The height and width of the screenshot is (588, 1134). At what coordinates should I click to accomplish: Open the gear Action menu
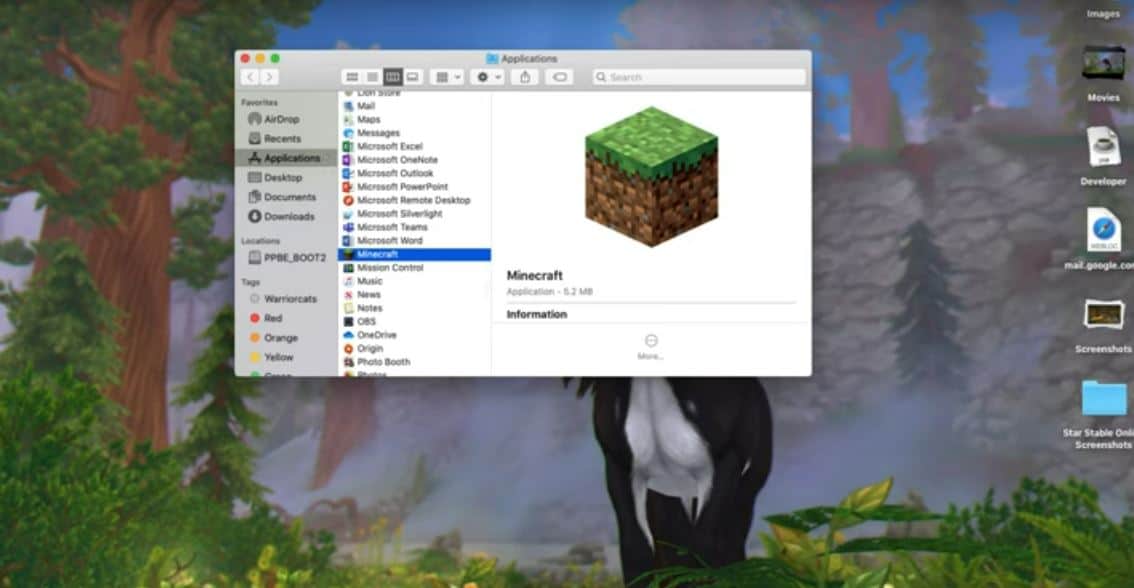click(x=487, y=77)
